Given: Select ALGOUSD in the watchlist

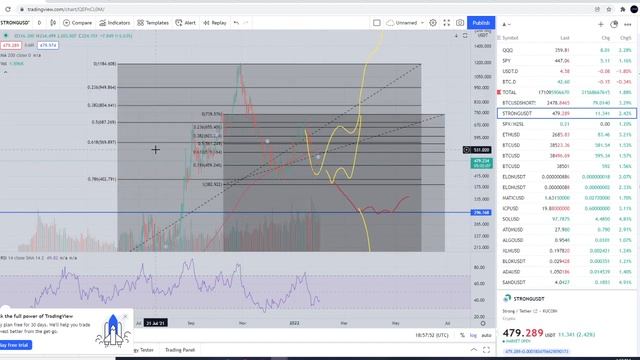Looking at the screenshot, I should point(567,240).
